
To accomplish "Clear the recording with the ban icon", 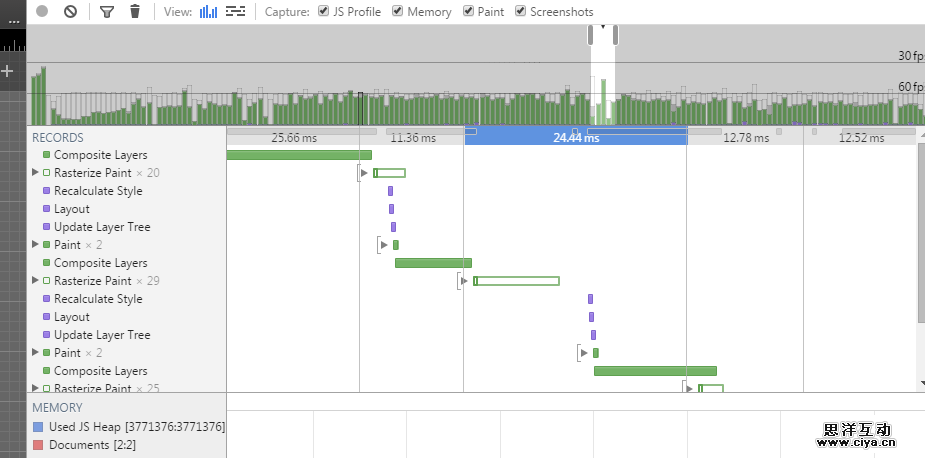I will coord(70,11).
